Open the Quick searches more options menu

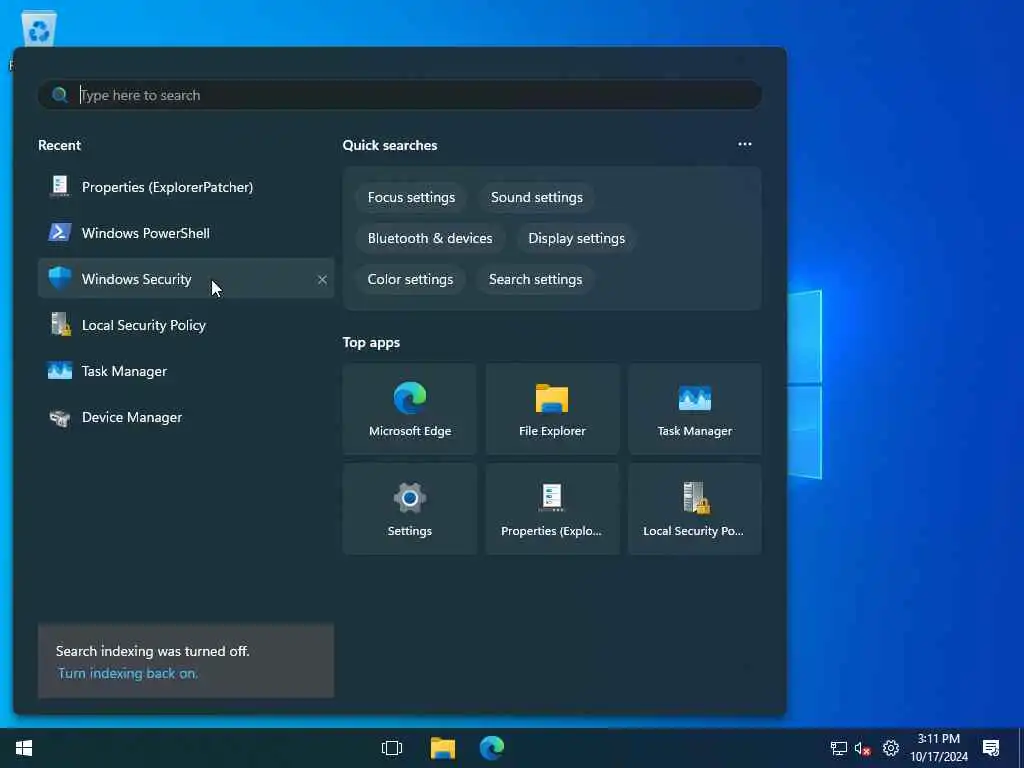point(744,144)
